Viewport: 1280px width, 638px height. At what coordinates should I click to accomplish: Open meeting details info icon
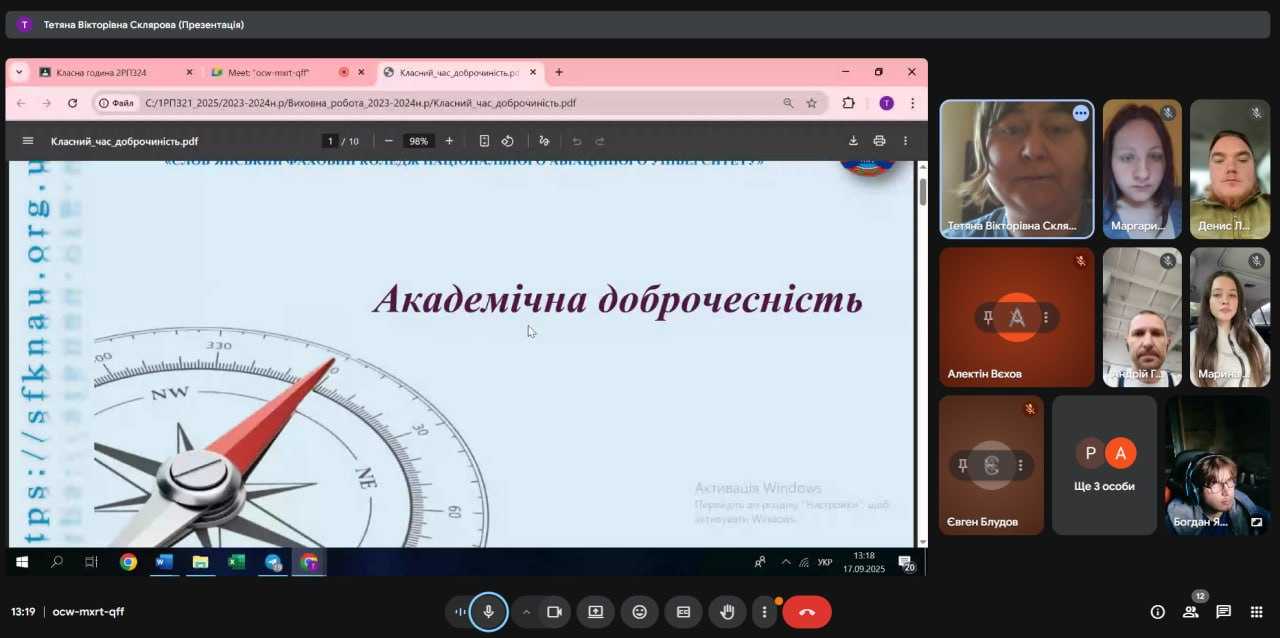1158,612
